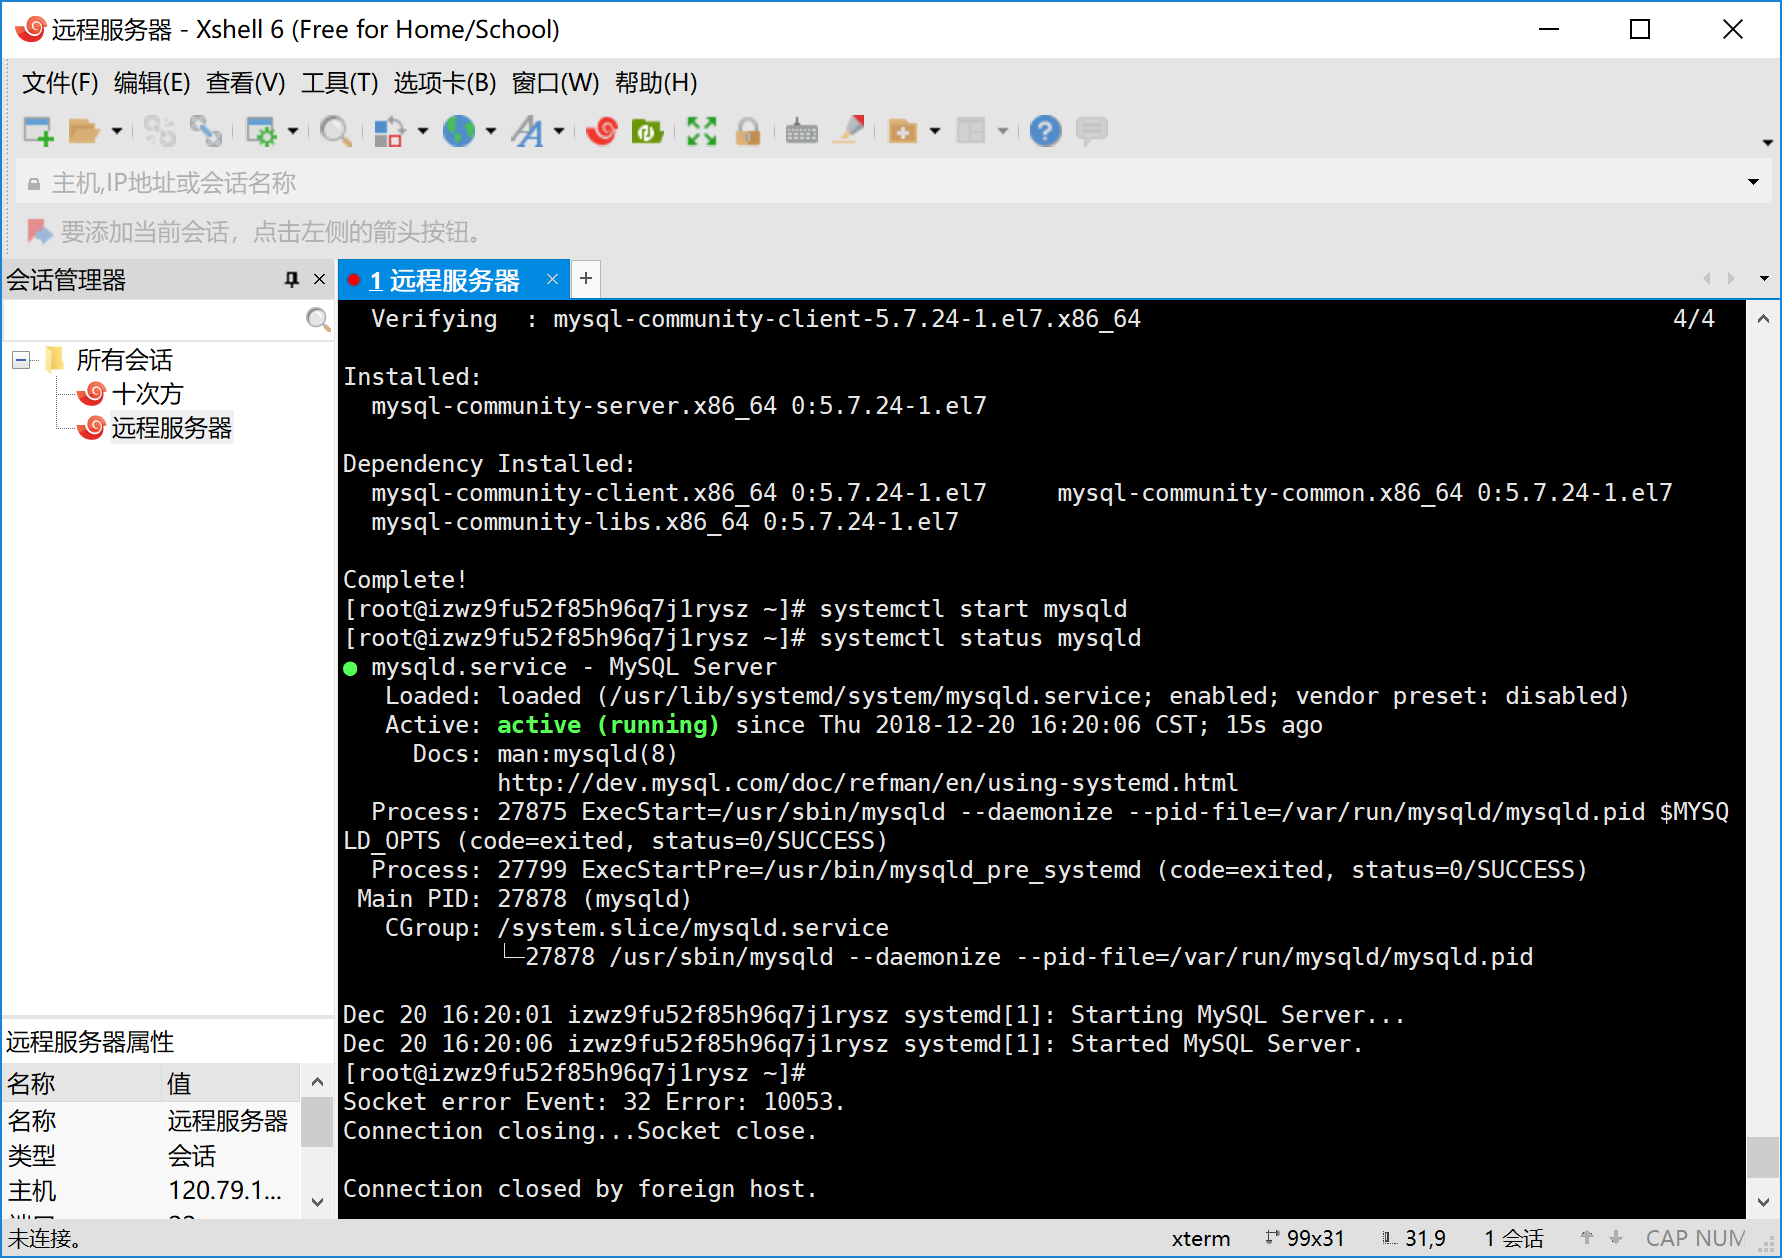Click the Open session folder icon
1782x1258 pixels.
click(x=84, y=131)
